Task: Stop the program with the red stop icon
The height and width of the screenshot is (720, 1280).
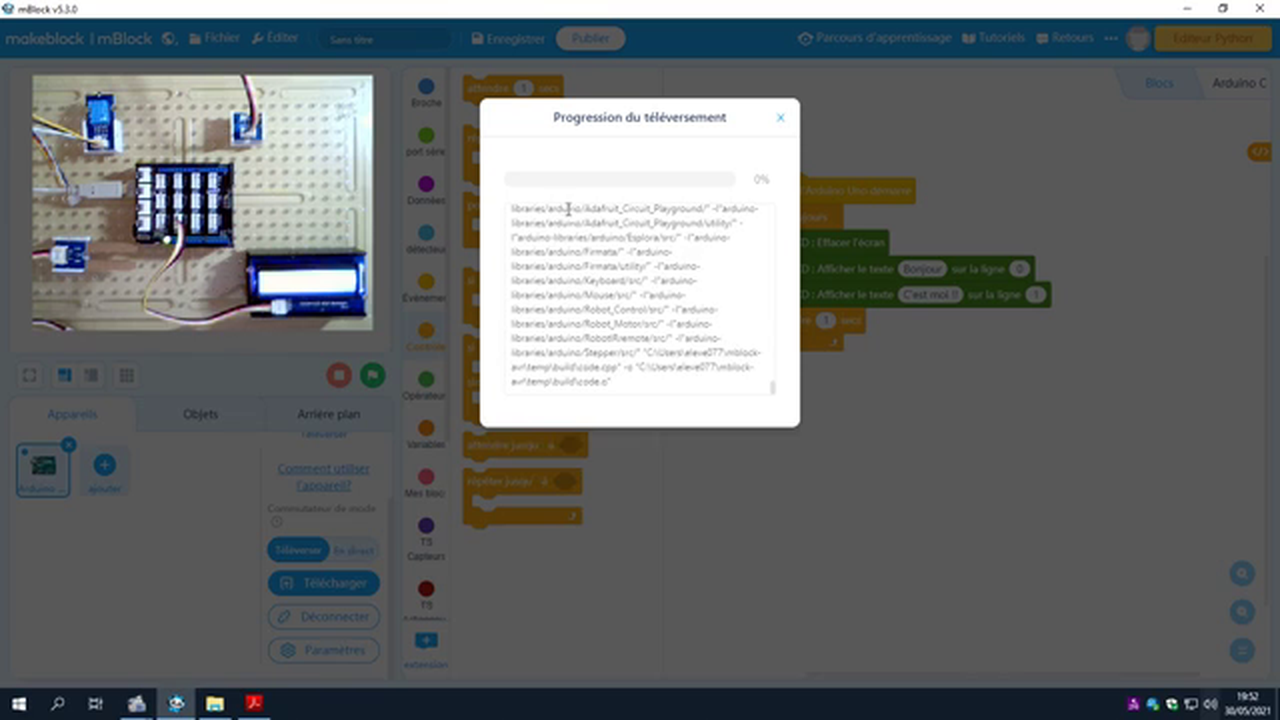Action: [x=339, y=375]
